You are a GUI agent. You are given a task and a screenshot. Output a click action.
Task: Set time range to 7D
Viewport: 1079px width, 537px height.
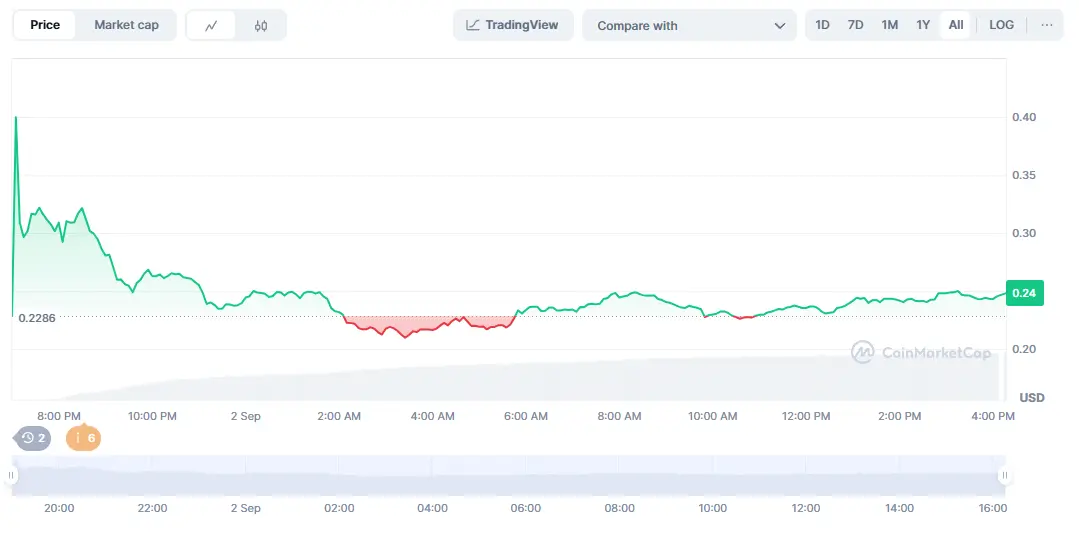pos(855,25)
